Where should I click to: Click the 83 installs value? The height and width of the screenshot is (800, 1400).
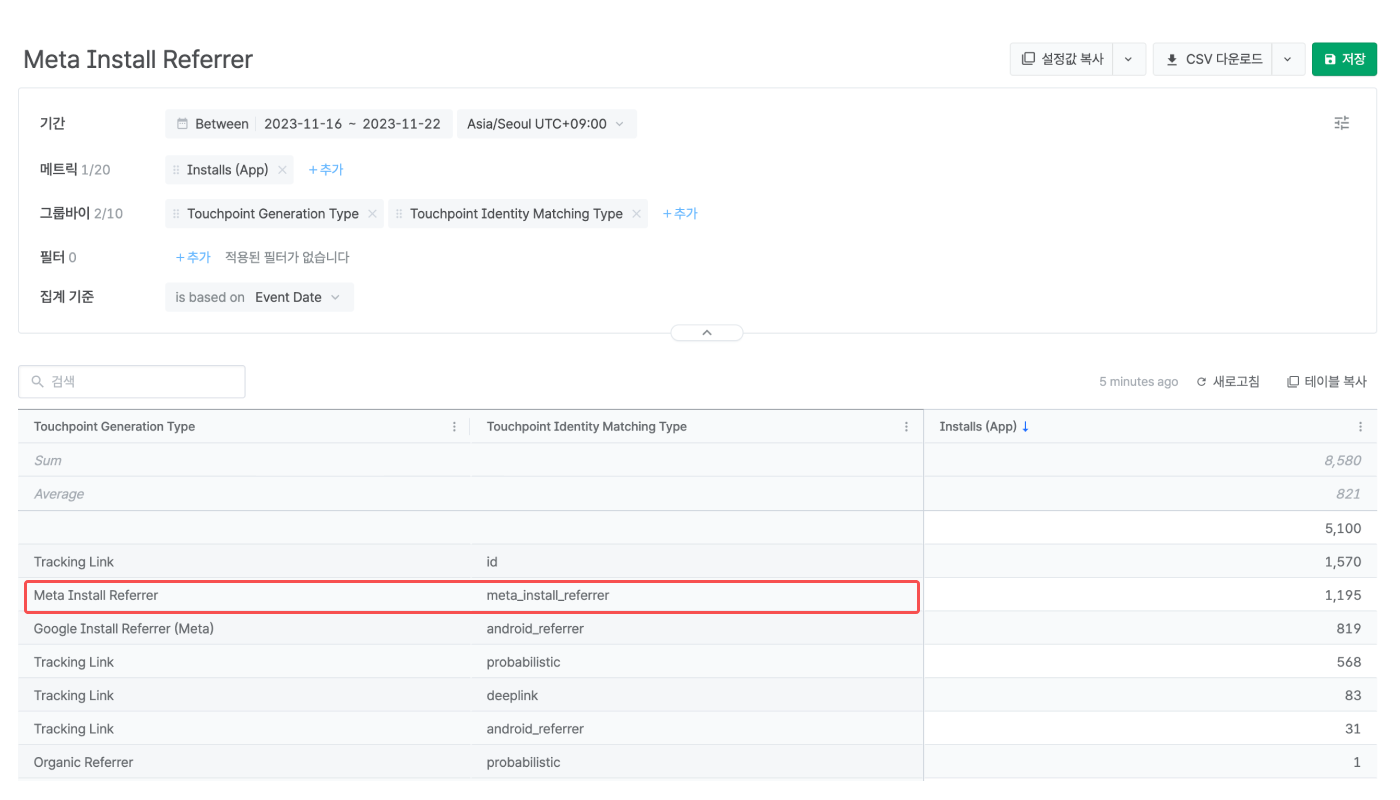(1353, 695)
